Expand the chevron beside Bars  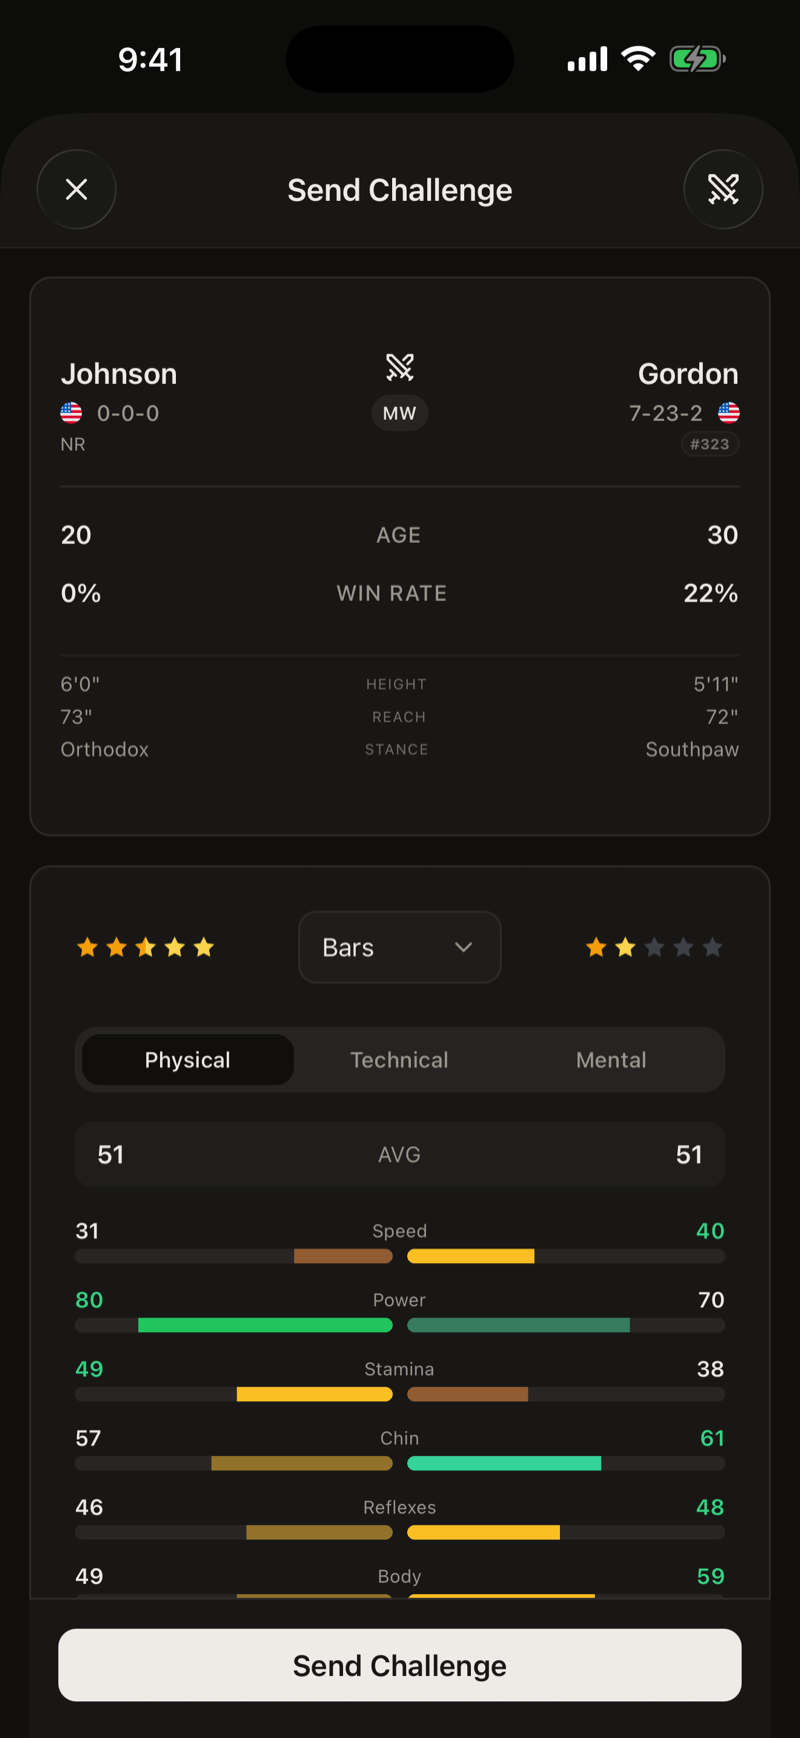pyautogui.click(x=463, y=947)
